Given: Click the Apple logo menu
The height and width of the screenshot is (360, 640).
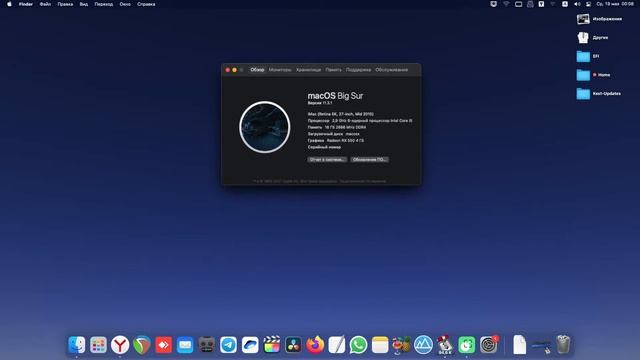Looking at the screenshot, I should tap(9, 4).
